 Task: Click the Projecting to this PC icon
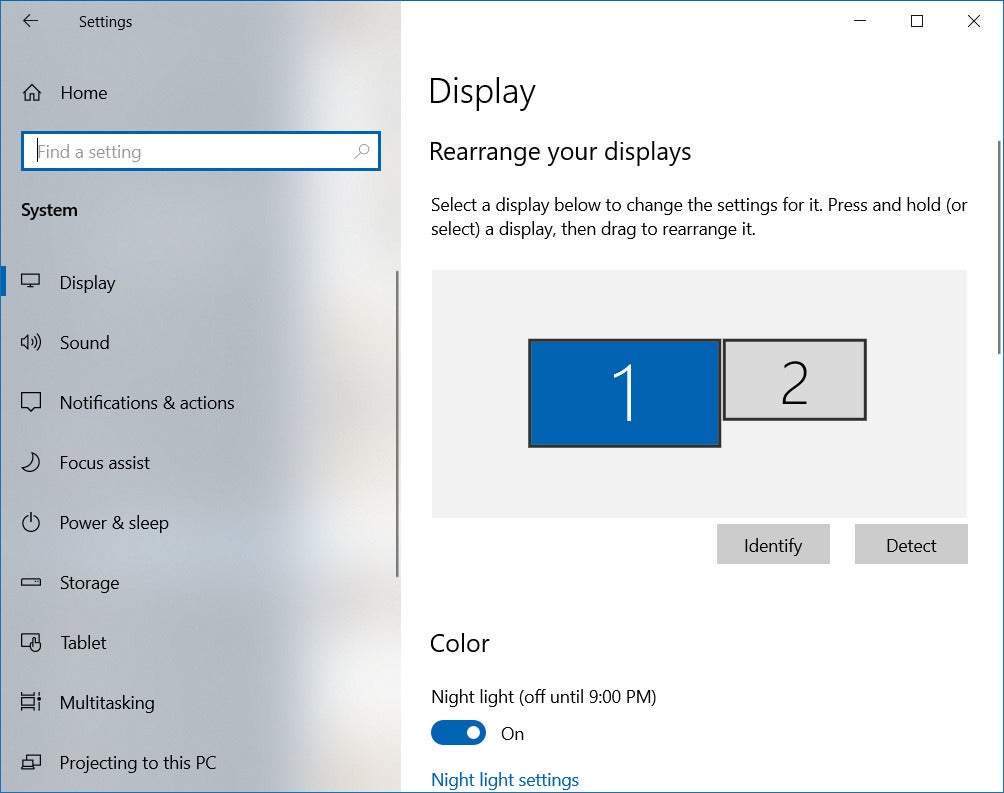click(x=31, y=762)
